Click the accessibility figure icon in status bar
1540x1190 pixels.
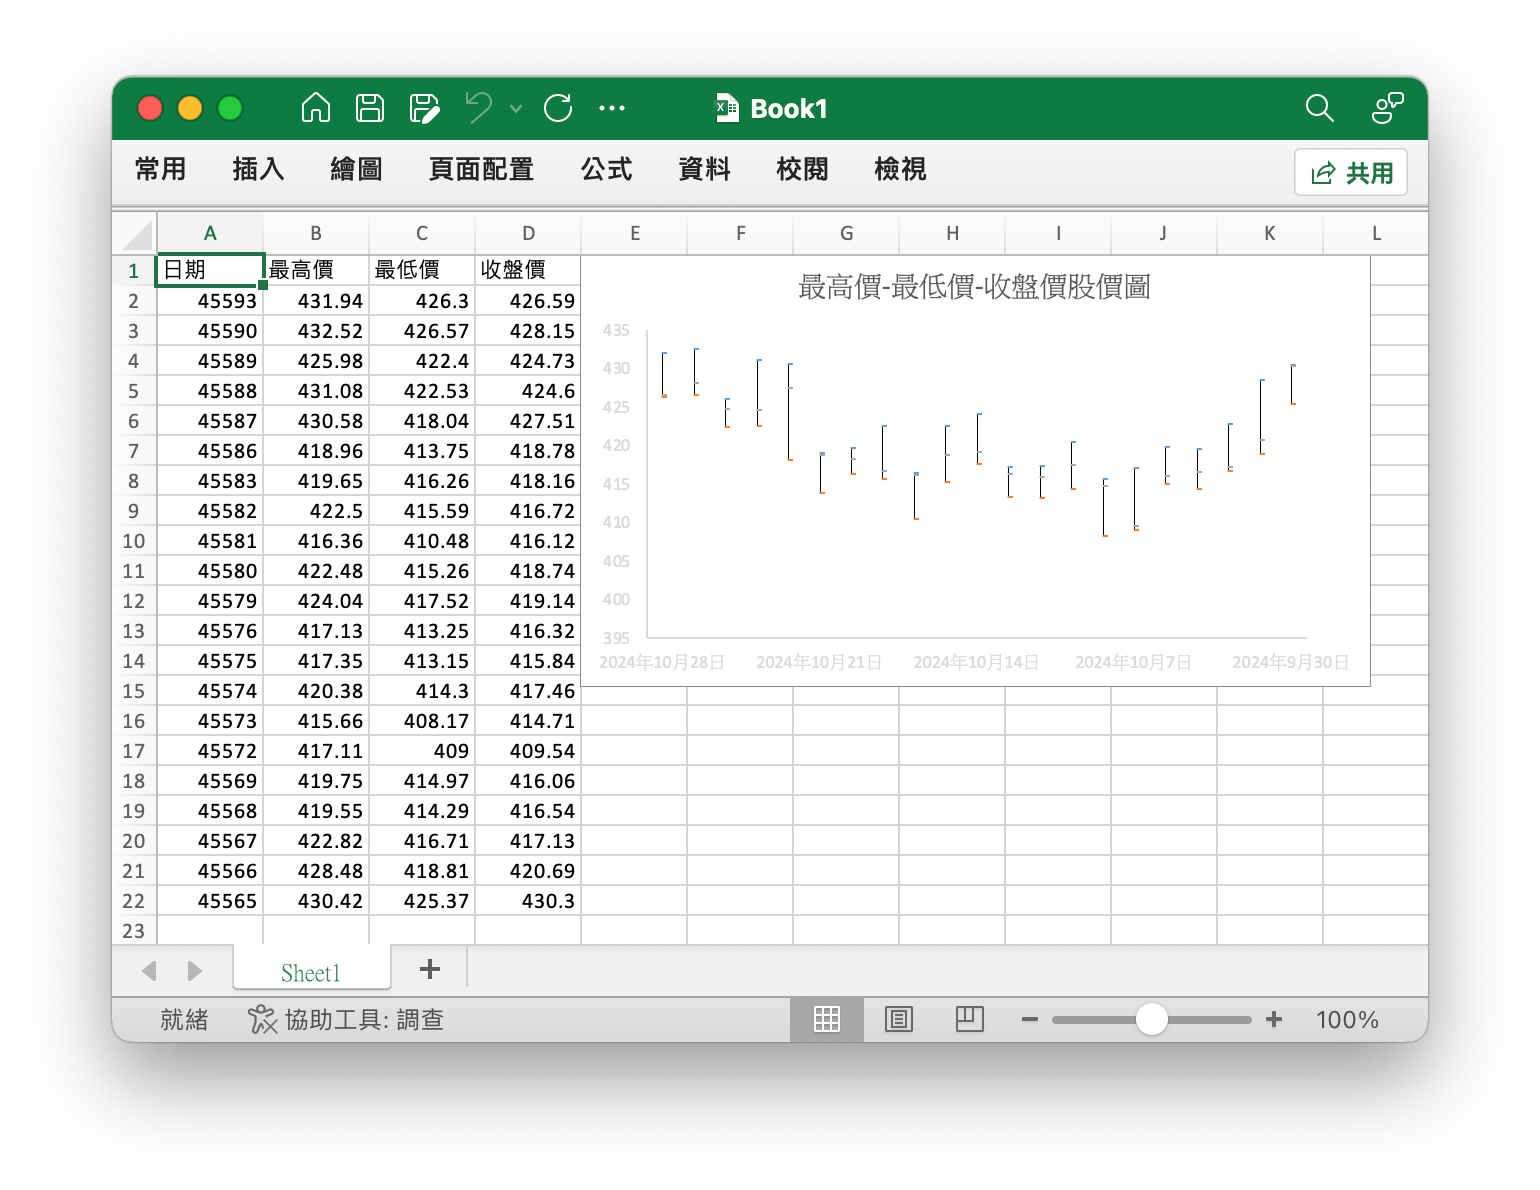[262, 1019]
